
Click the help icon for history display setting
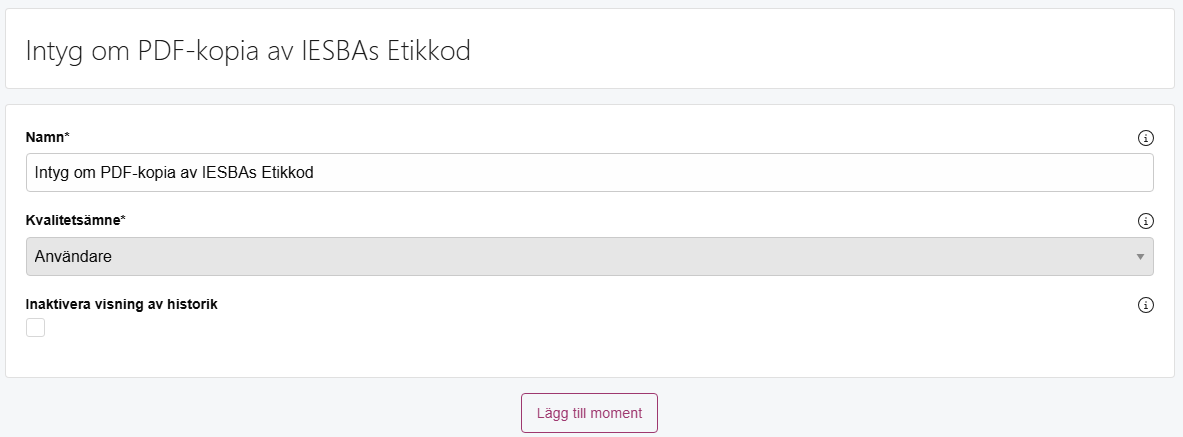click(x=1145, y=306)
